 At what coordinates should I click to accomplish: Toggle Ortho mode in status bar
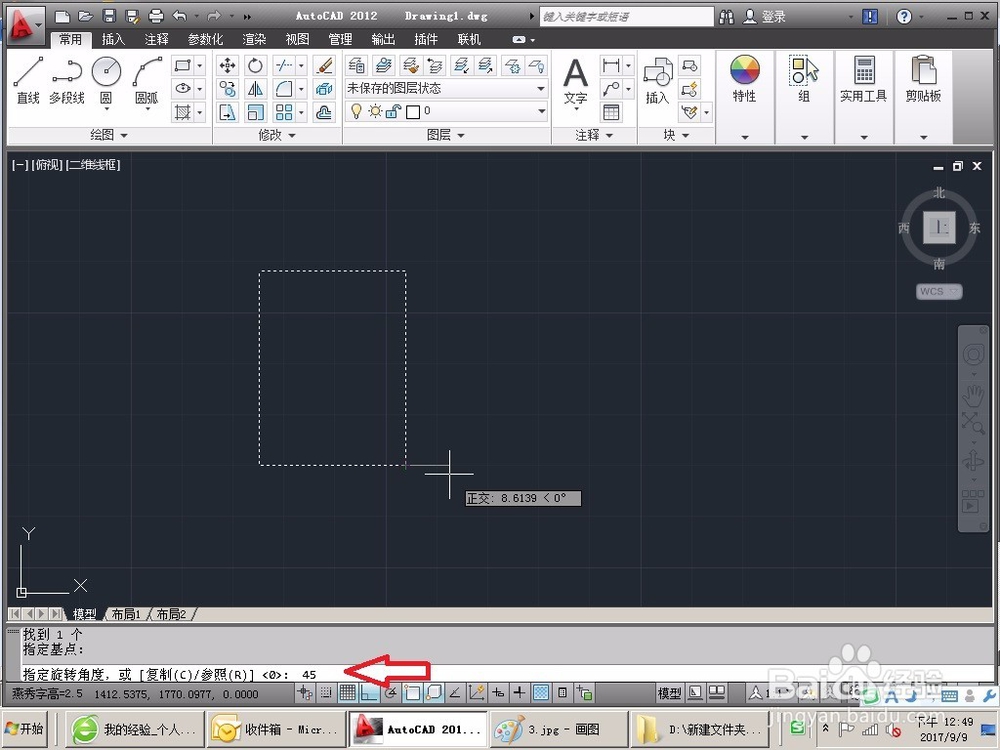369,693
